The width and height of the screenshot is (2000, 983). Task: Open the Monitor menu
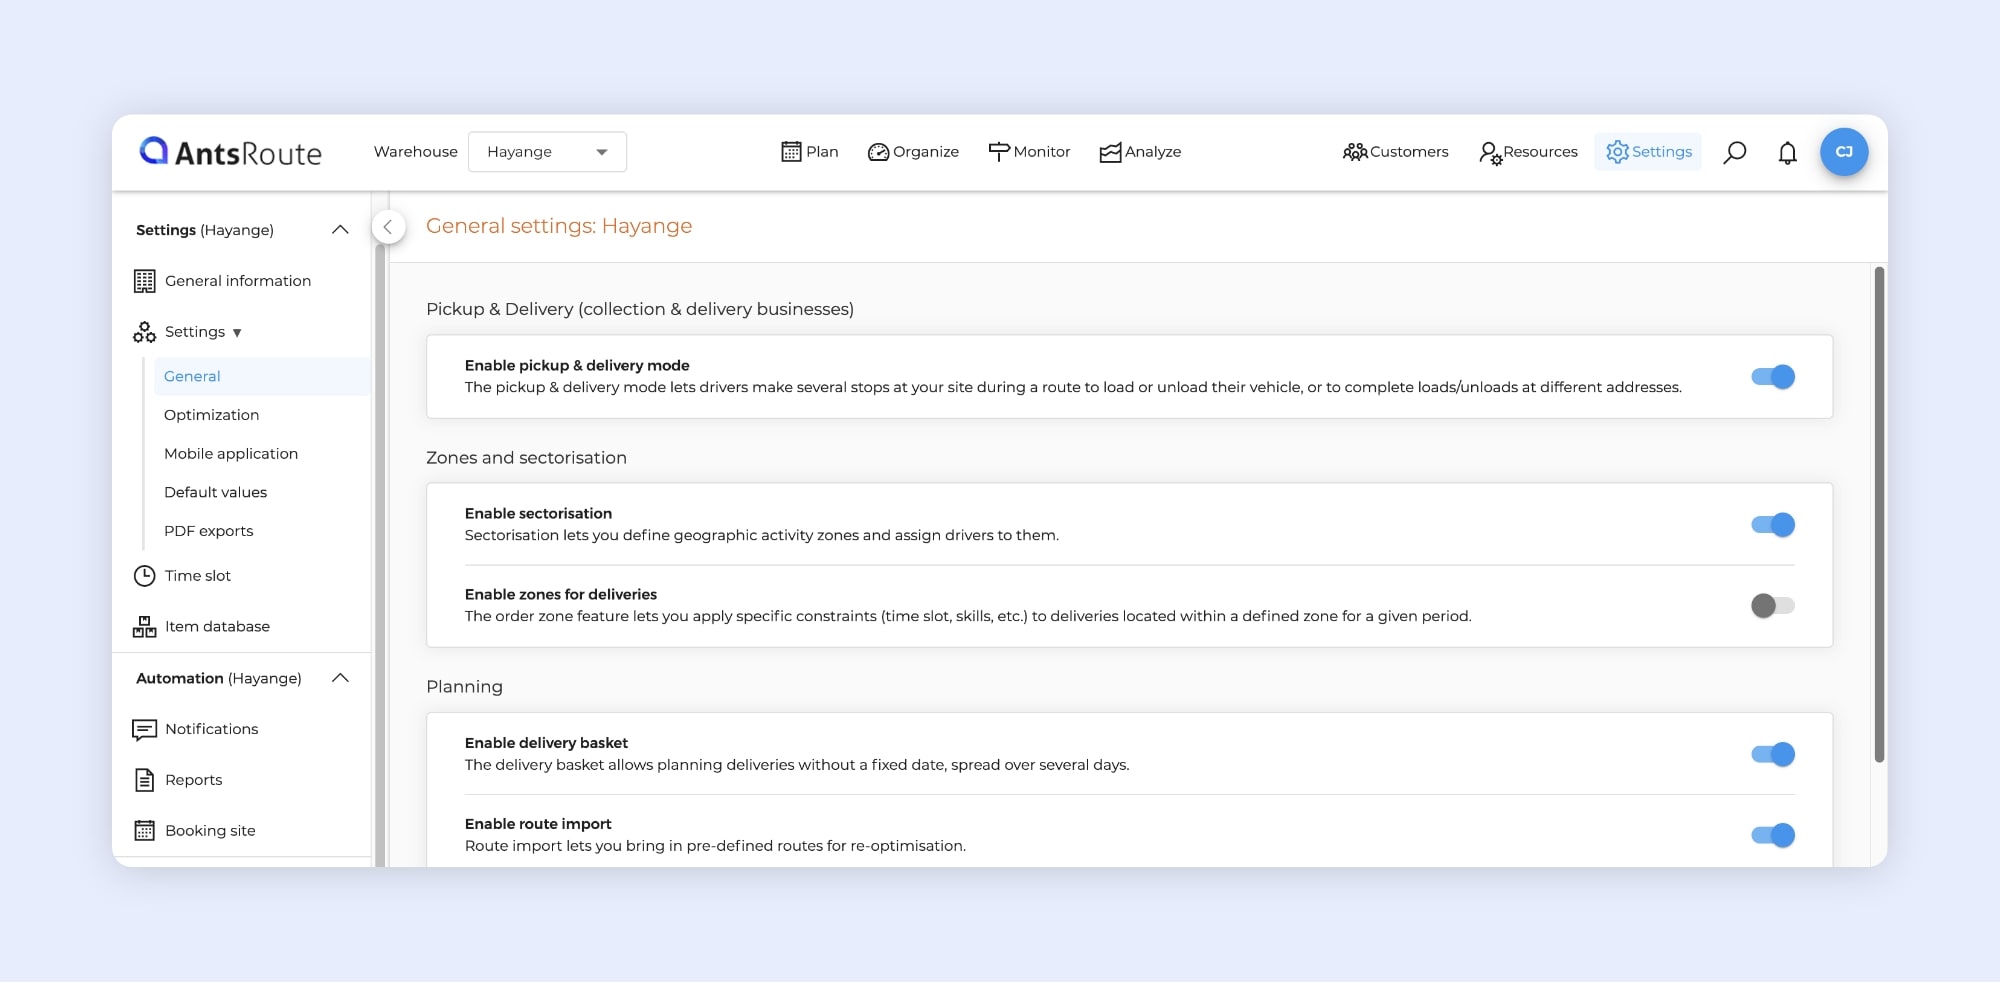tap(1029, 152)
